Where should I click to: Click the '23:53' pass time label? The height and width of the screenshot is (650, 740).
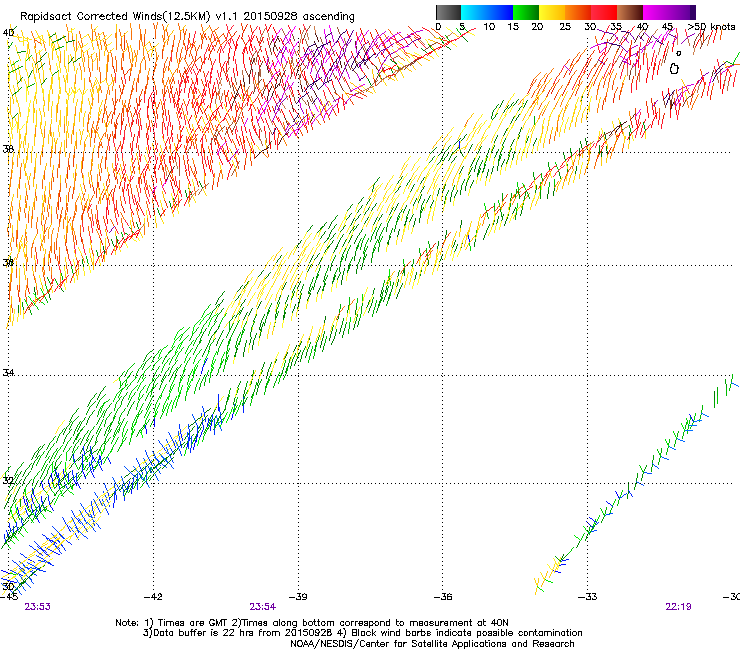[x=37, y=607]
